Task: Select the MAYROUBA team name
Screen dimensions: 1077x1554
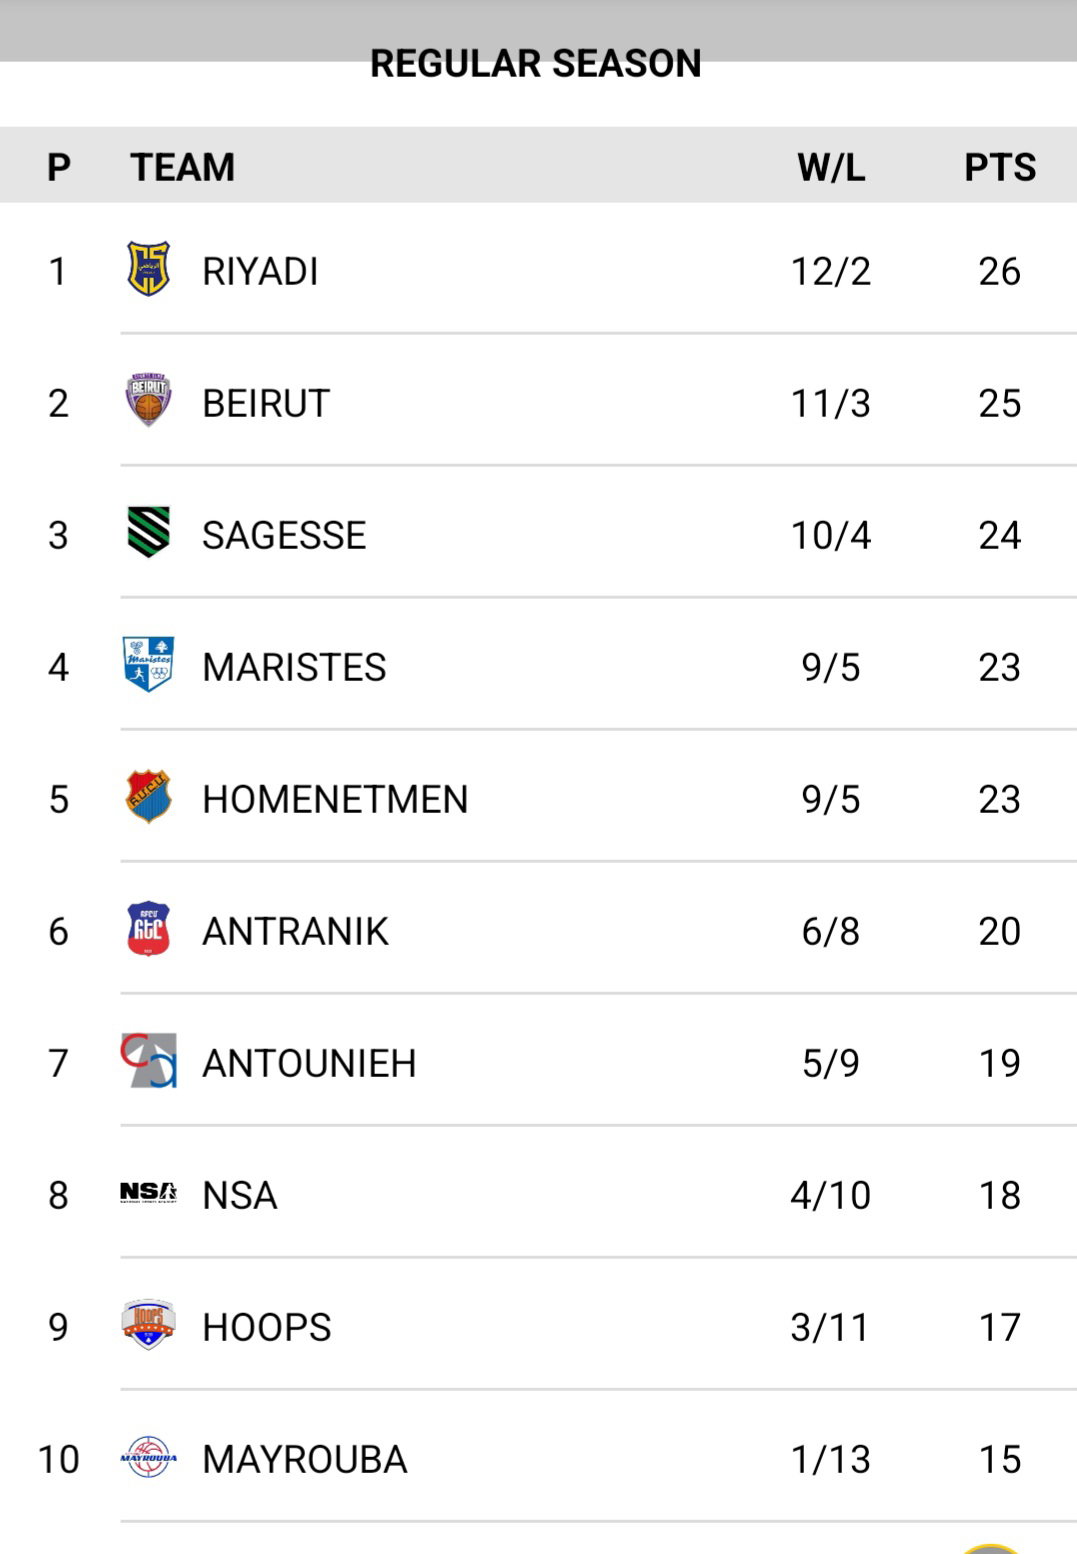Action: pos(304,1460)
